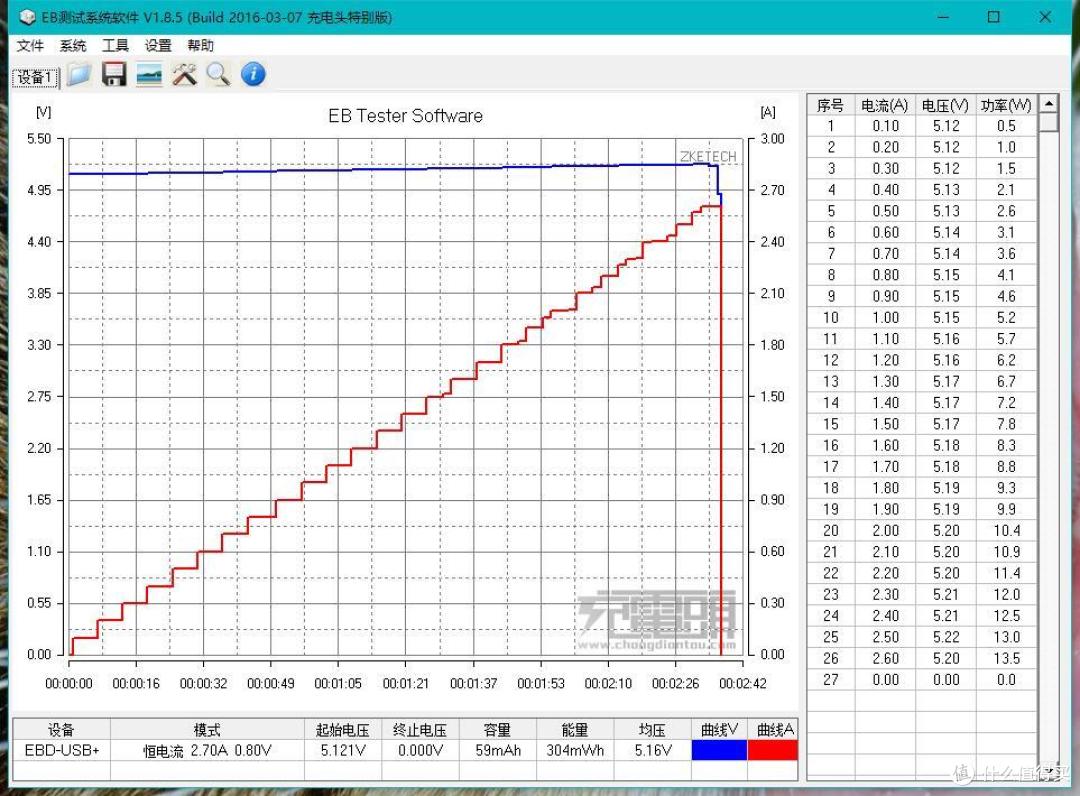Open the settings tools (hammer and wrench) icon

coord(184,74)
